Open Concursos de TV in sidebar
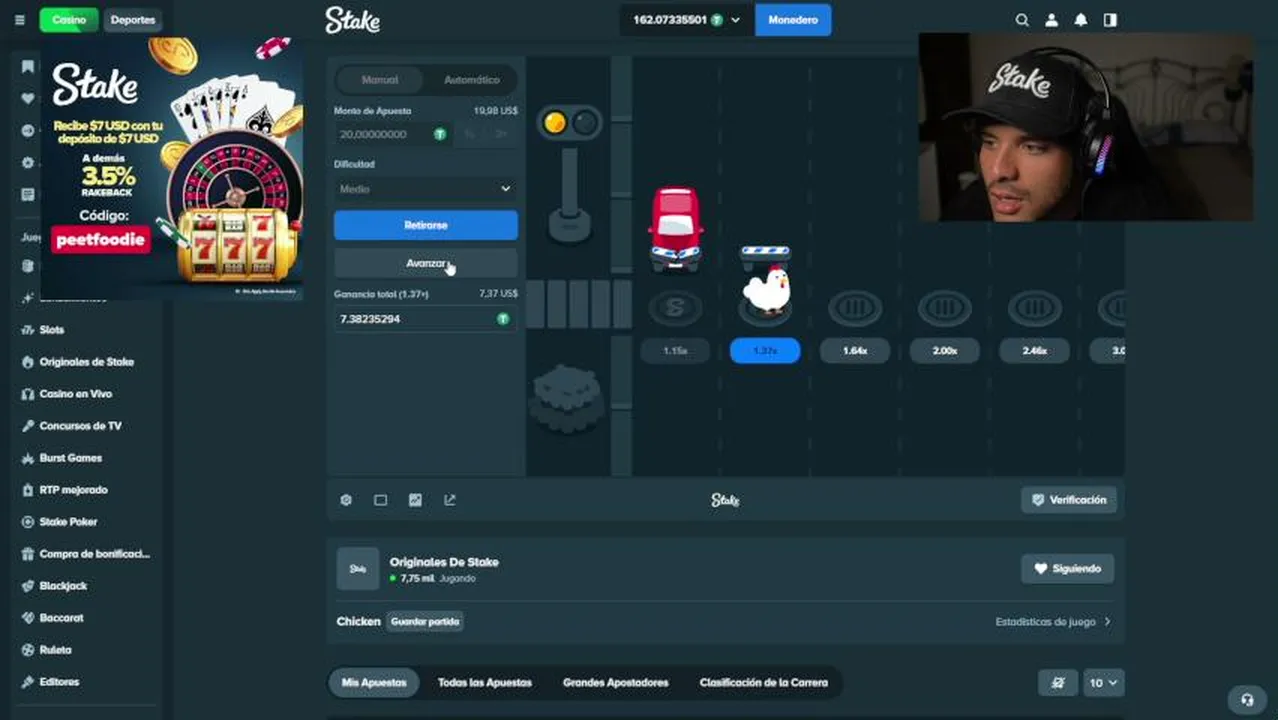The width and height of the screenshot is (1278, 720). 80,426
